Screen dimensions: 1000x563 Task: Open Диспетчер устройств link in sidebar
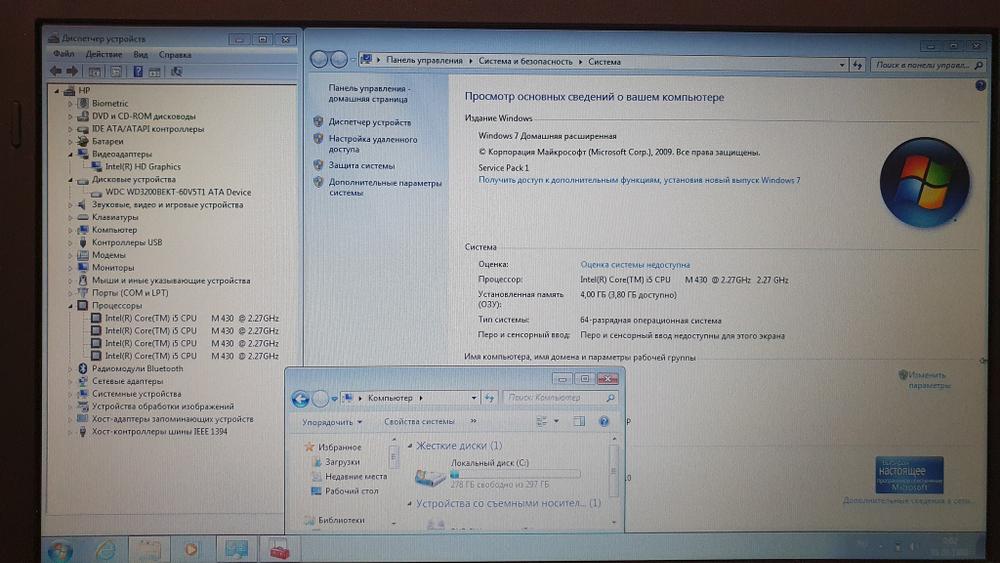pos(370,122)
